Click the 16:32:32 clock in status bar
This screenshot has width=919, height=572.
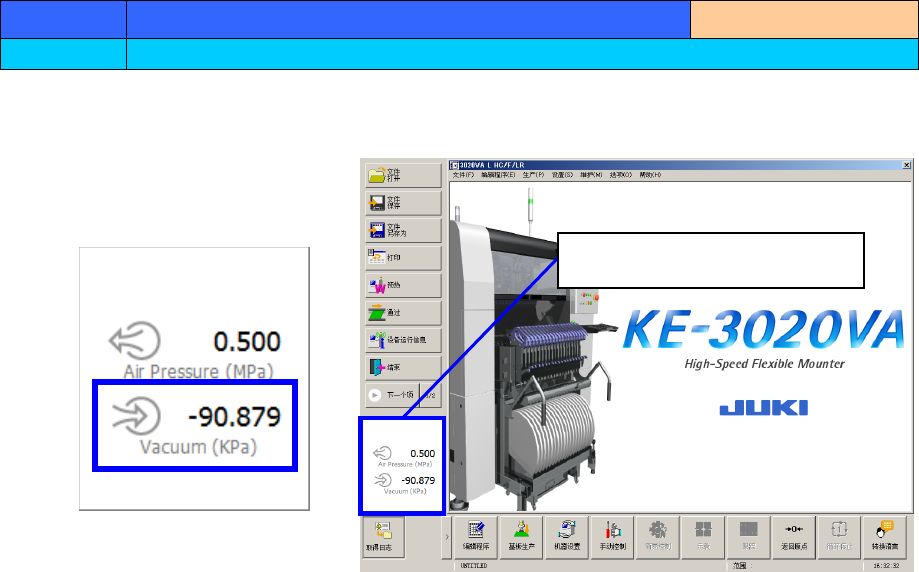886,566
